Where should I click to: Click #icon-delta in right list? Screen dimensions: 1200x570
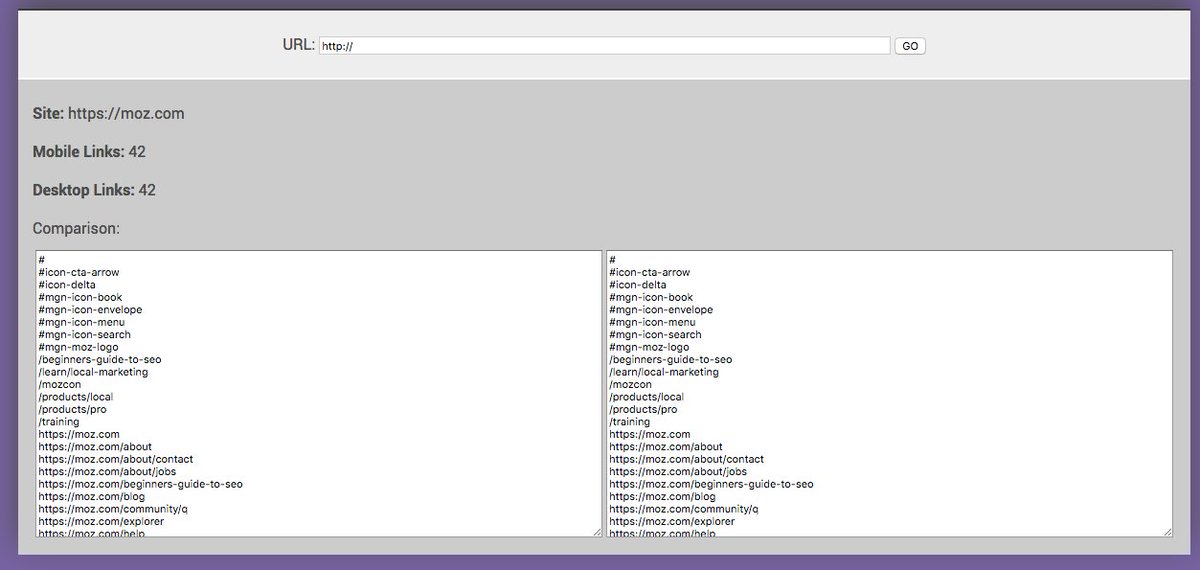tap(638, 285)
